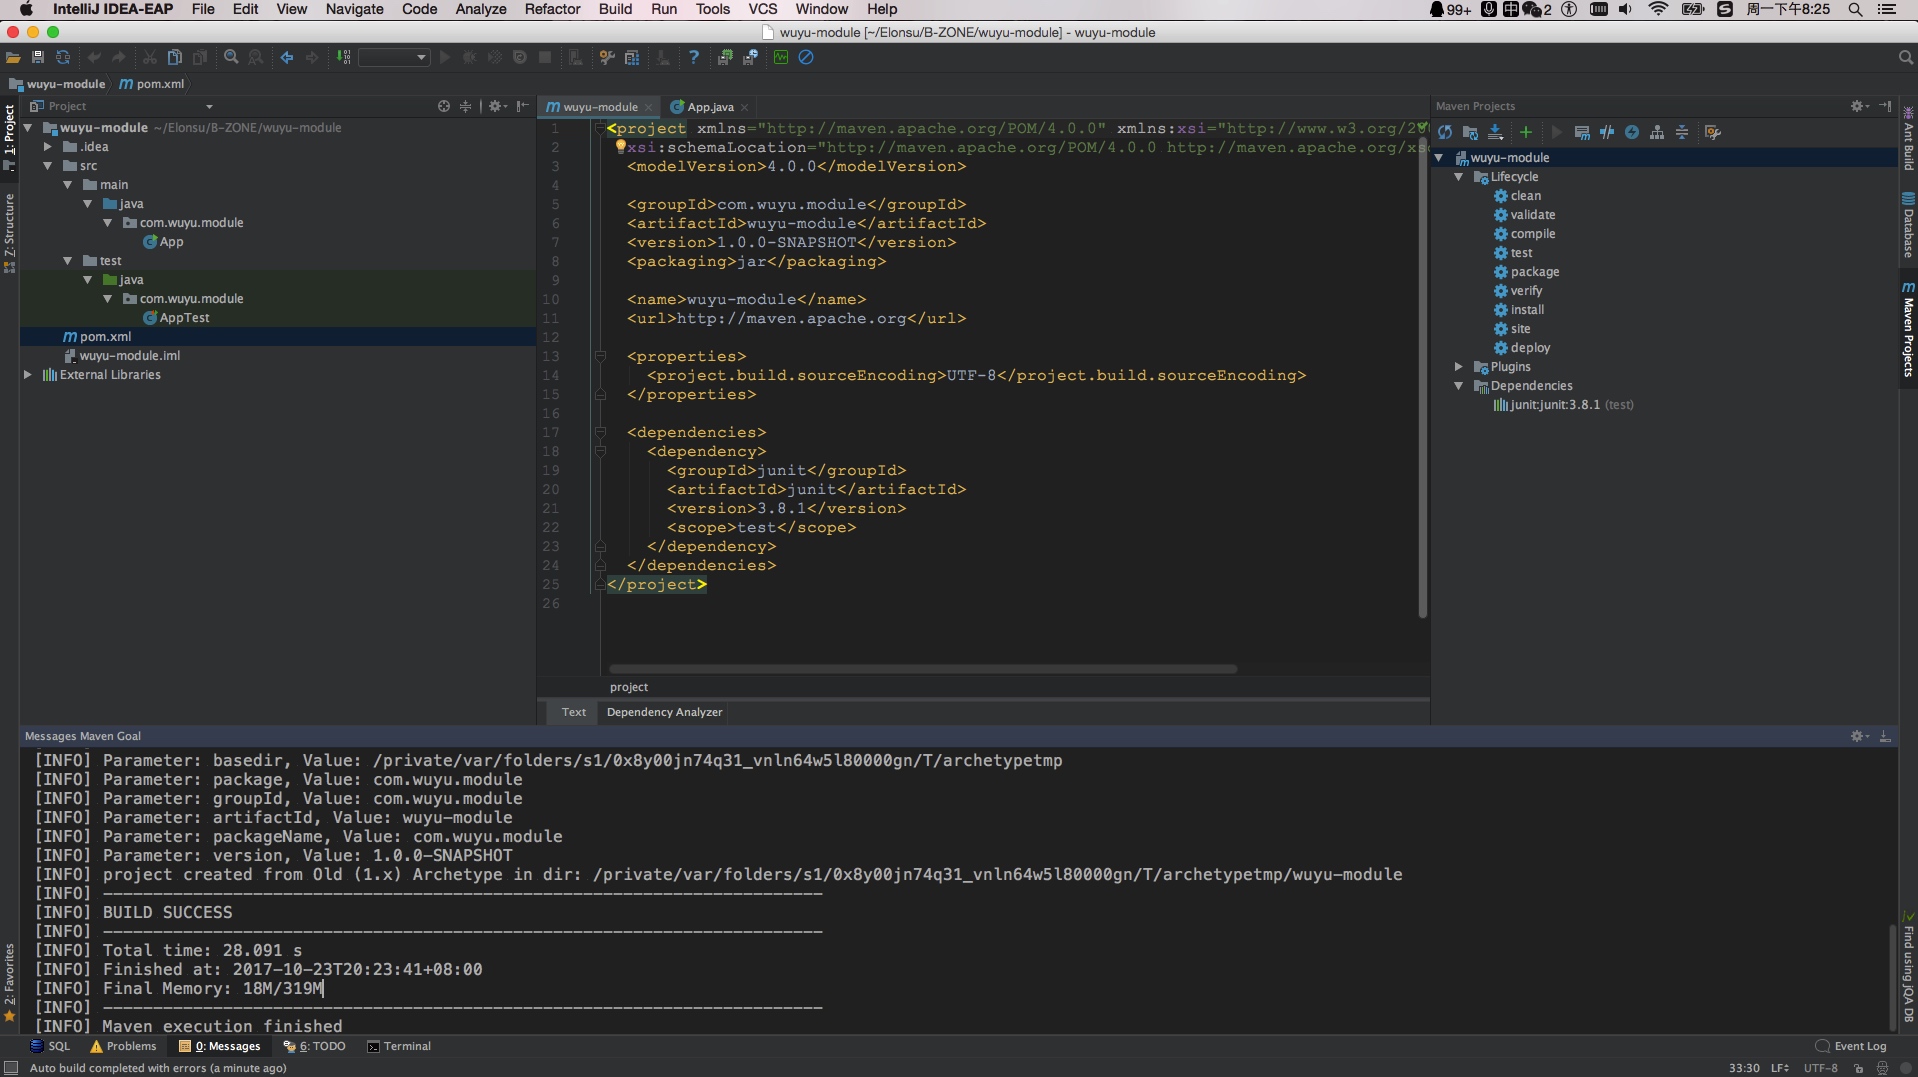The width and height of the screenshot is (1918, 1077).
Task: Collapse the test folder in project tree
Action: click(67, 260)
